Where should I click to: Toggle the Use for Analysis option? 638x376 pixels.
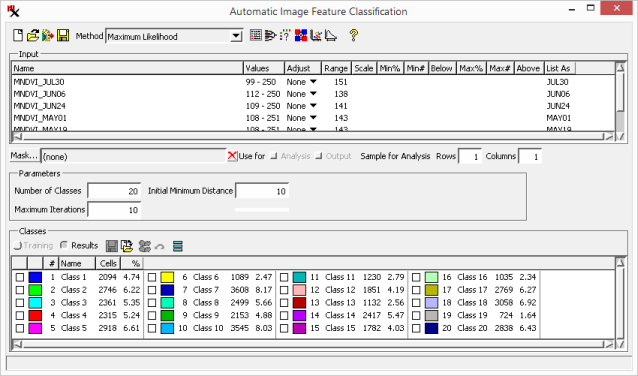point(274,156)
